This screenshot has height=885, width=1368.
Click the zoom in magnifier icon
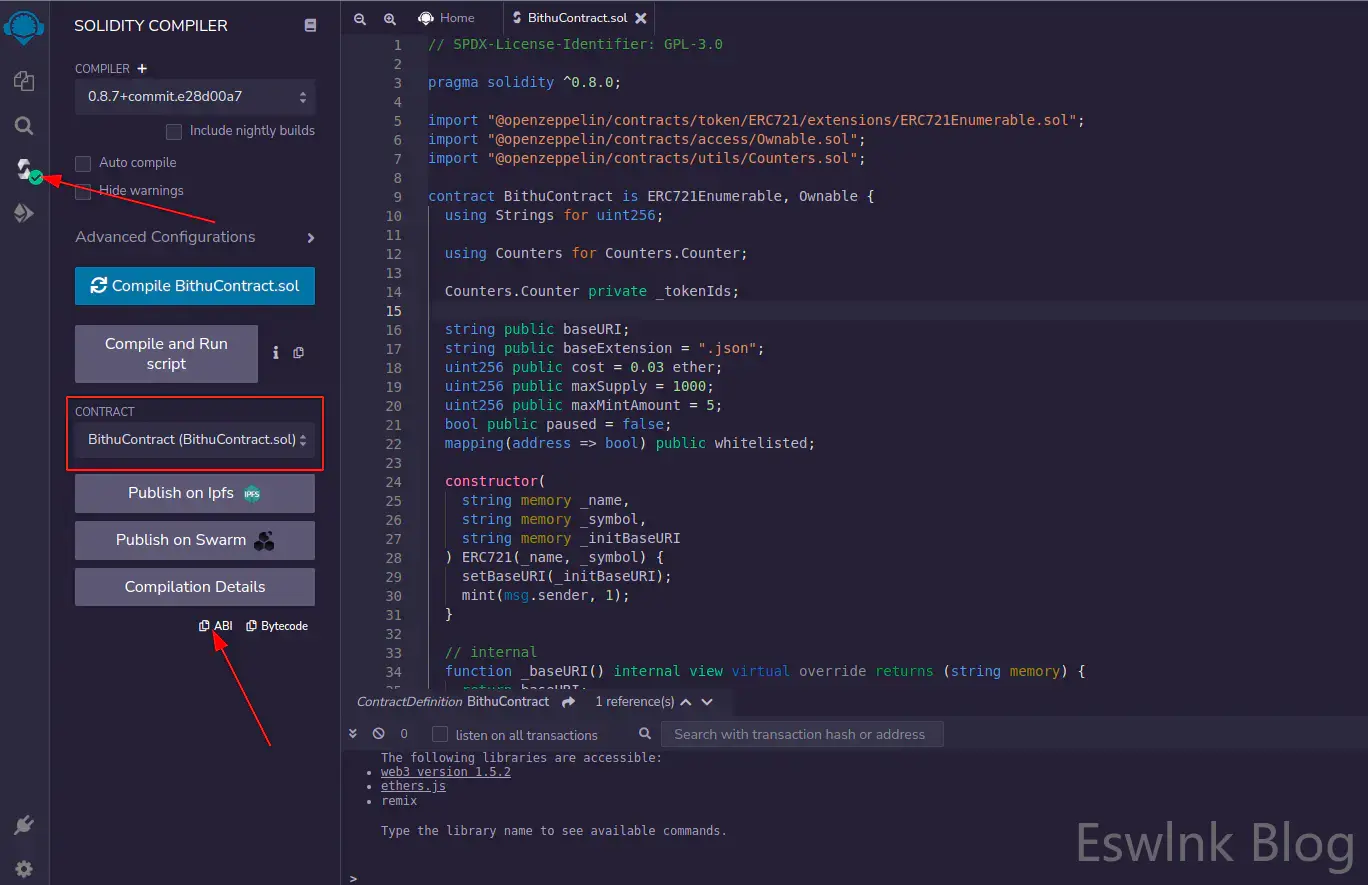390,18
